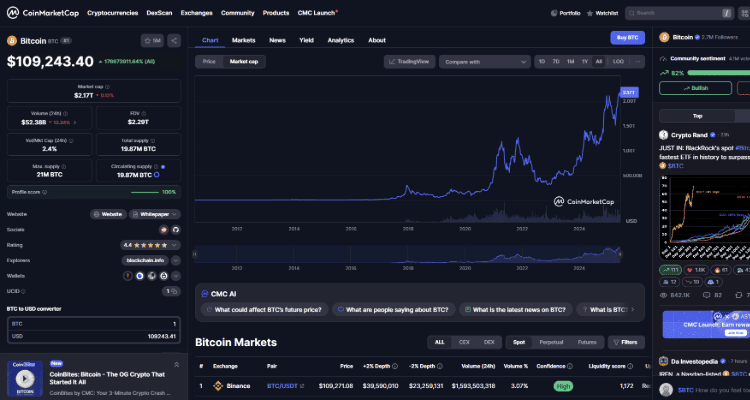
Task: Grab left handle of chart range slider
Action: (195, 254)
